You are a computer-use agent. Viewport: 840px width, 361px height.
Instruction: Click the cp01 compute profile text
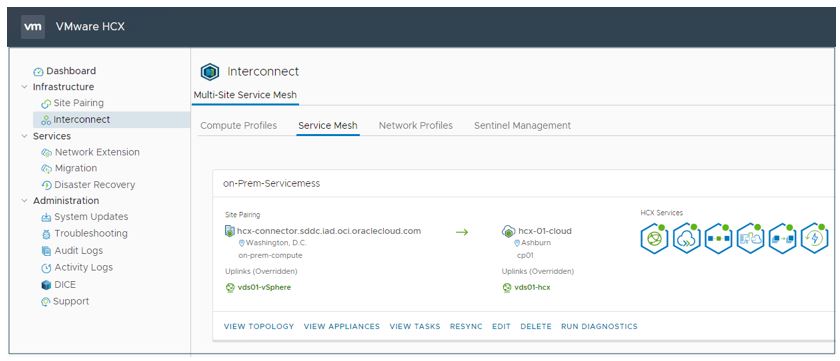coord(525,255)
